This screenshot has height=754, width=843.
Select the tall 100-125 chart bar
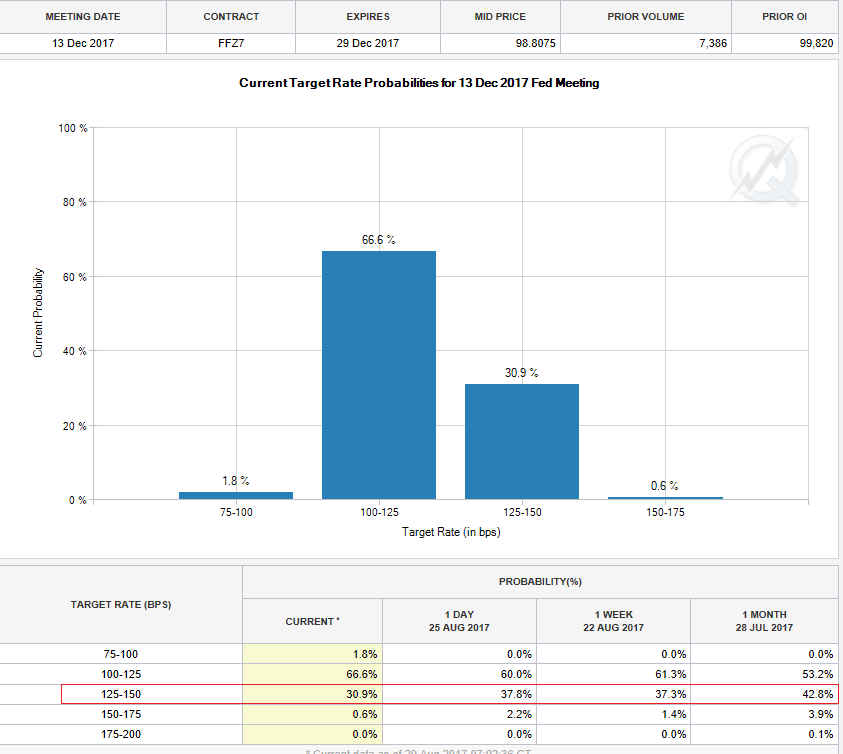pos(378,375)
